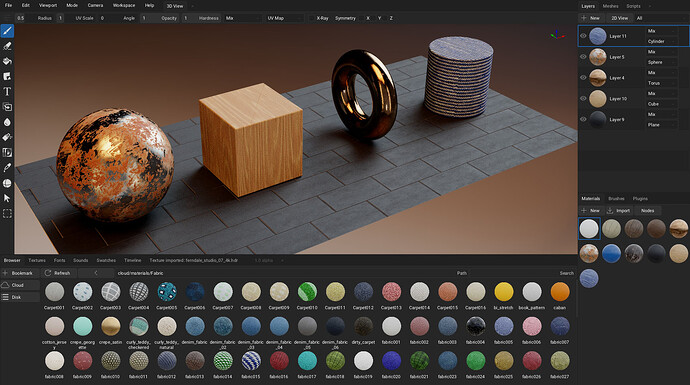This screenshot has height=385, width=690.
Task: Go back using the browser left chevron
Action: pos(96,273)
